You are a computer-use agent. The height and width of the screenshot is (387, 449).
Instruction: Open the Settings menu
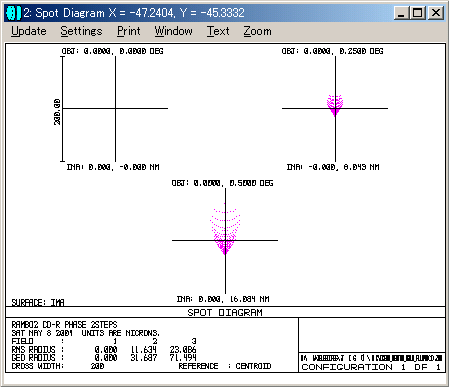click(x=81, y=31)
